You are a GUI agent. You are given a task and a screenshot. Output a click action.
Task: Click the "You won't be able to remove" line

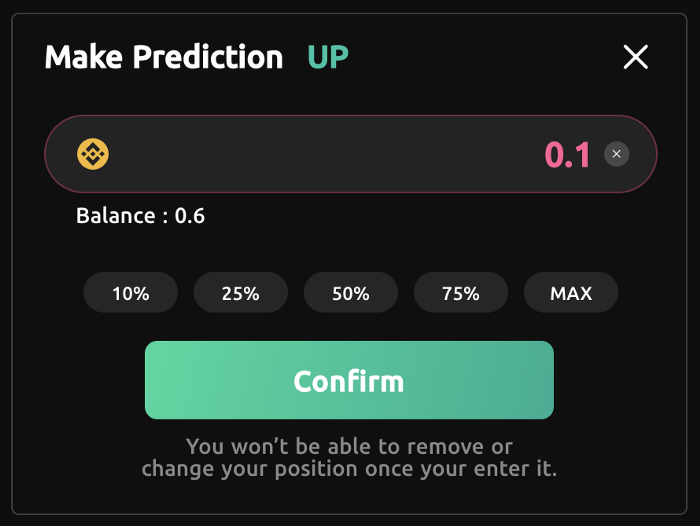point(350,447)
